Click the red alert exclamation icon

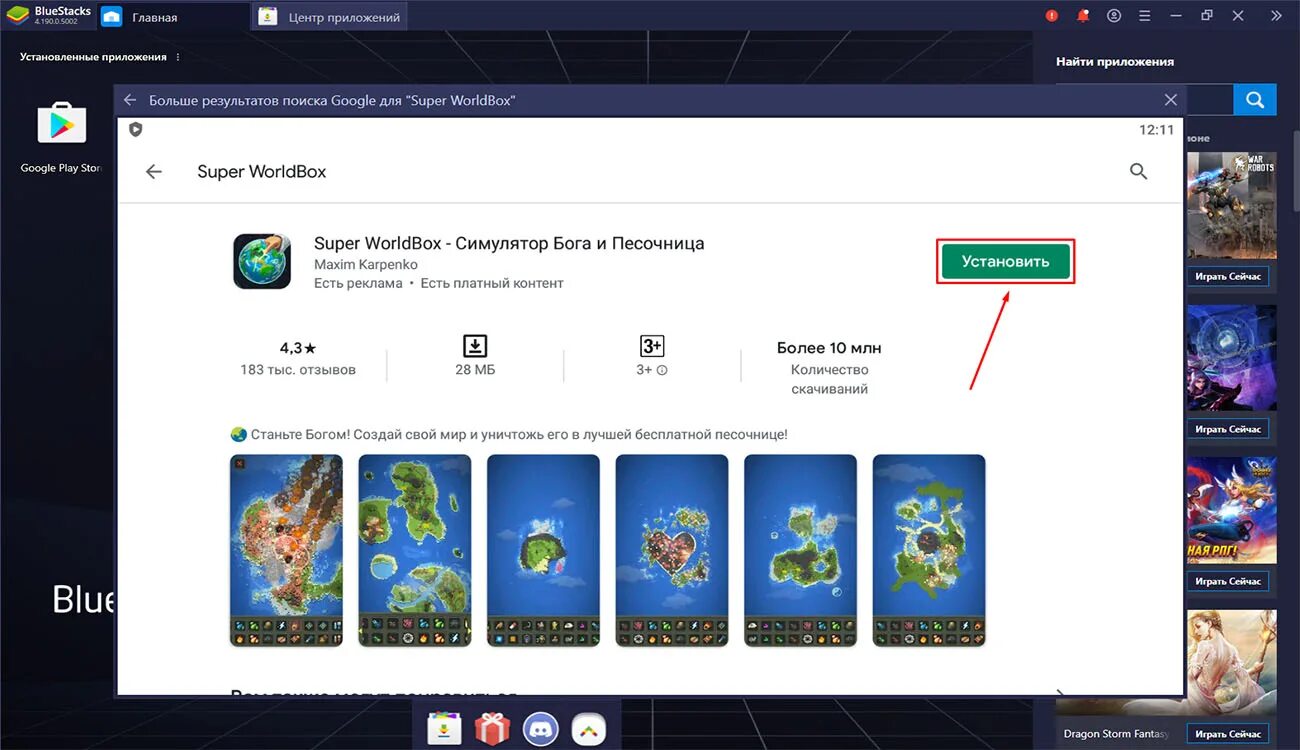[x=1052, y=16]
